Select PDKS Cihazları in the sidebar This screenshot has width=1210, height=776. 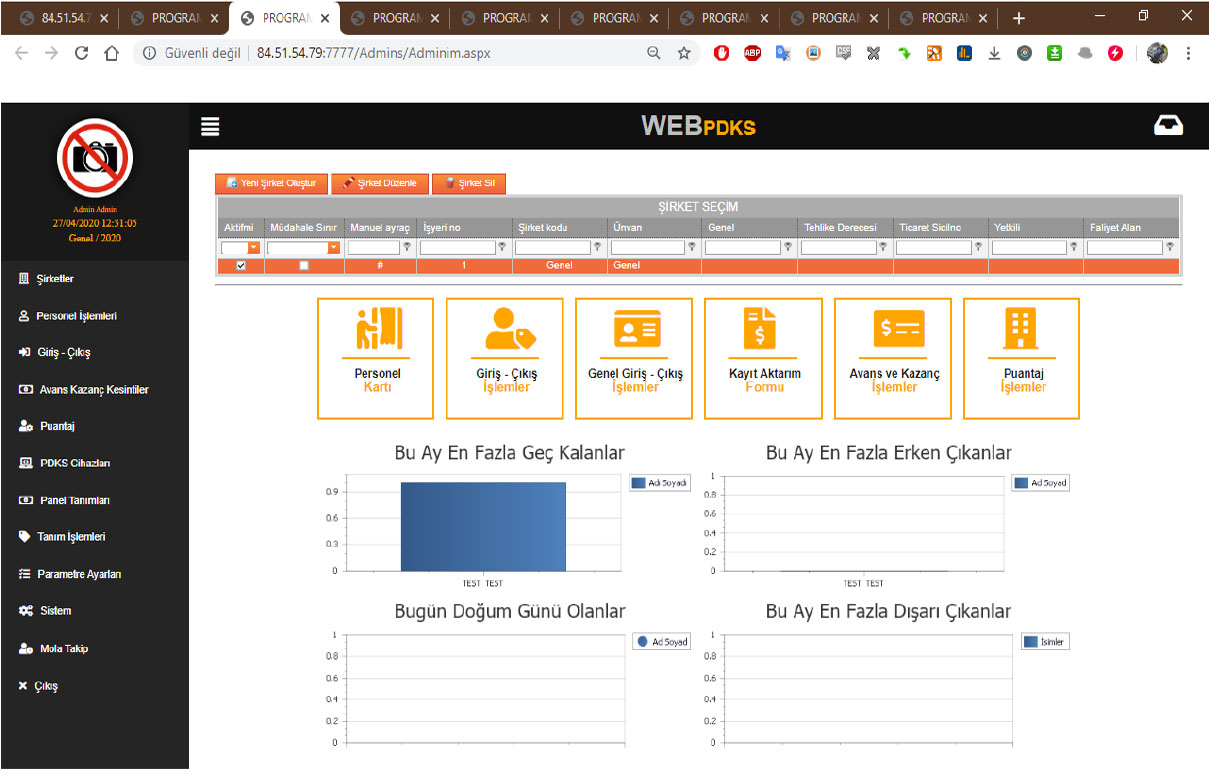(75, 463)
